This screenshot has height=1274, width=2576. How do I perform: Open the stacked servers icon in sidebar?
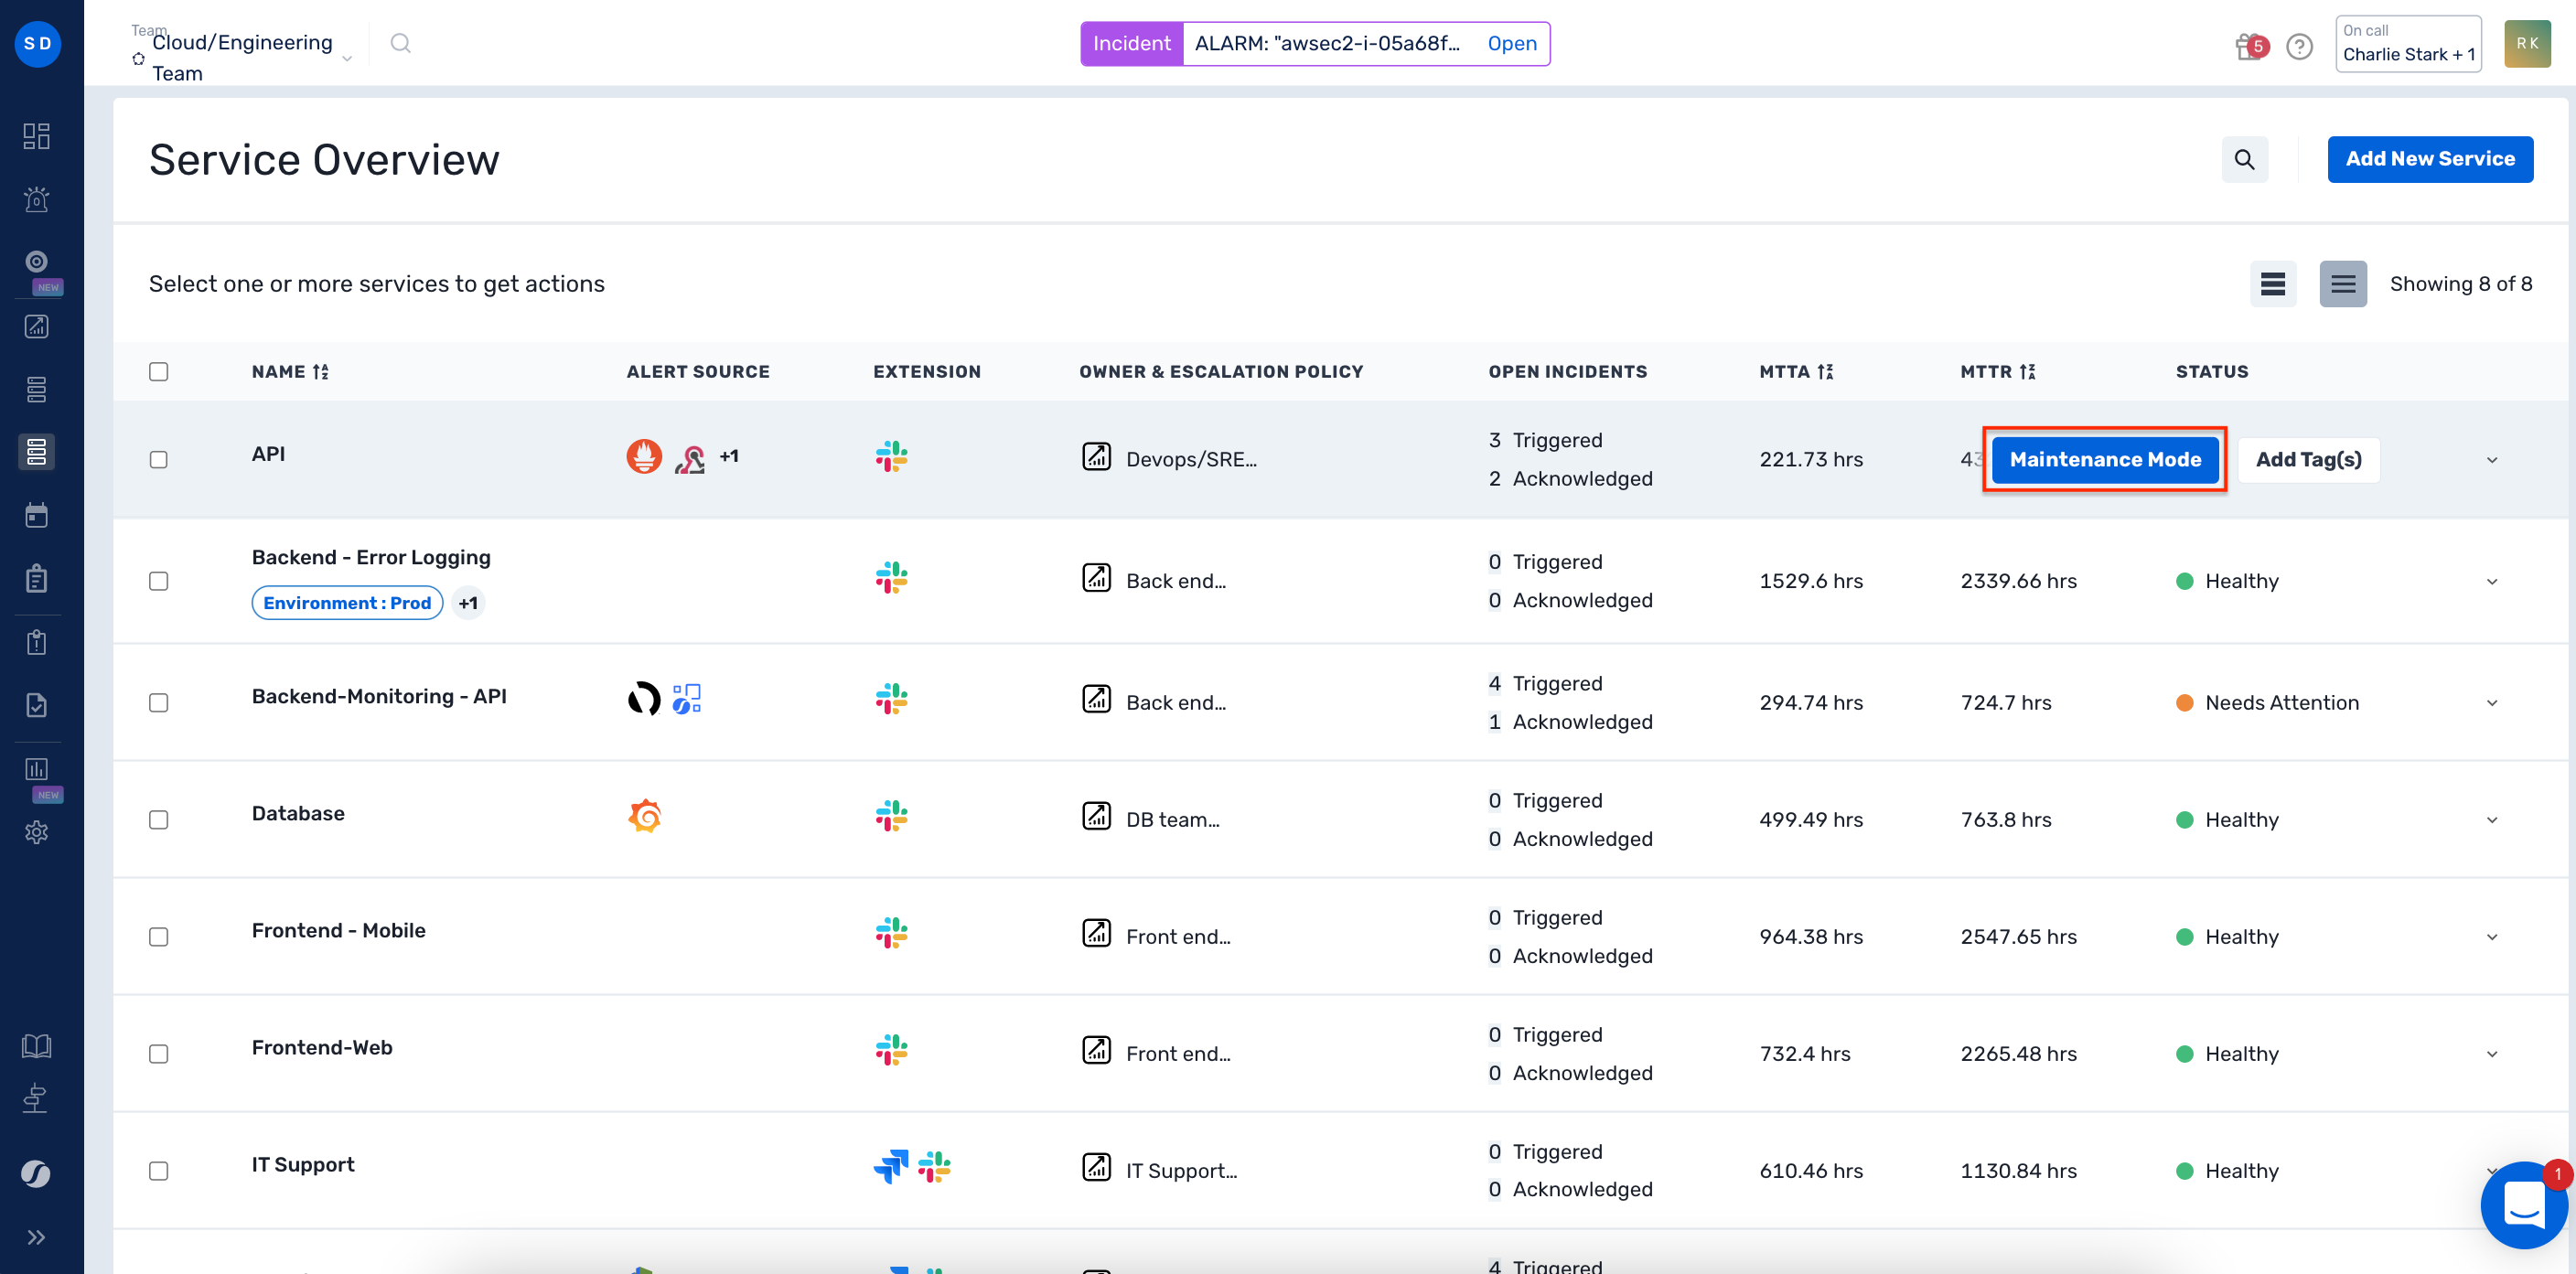[37, 389]
